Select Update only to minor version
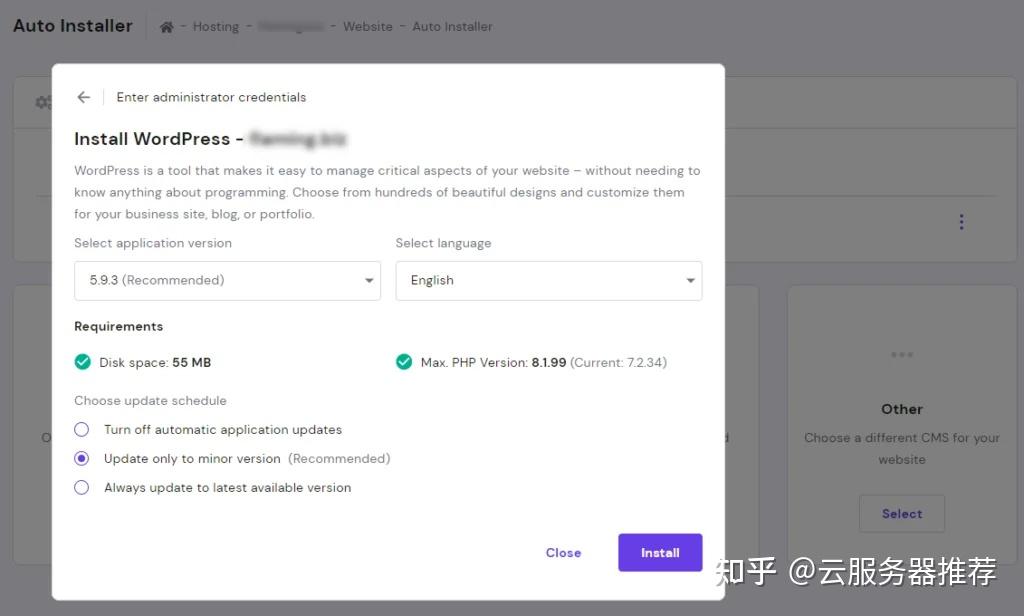This screenshot has width=1024, height=616. [x=82, y=459]
